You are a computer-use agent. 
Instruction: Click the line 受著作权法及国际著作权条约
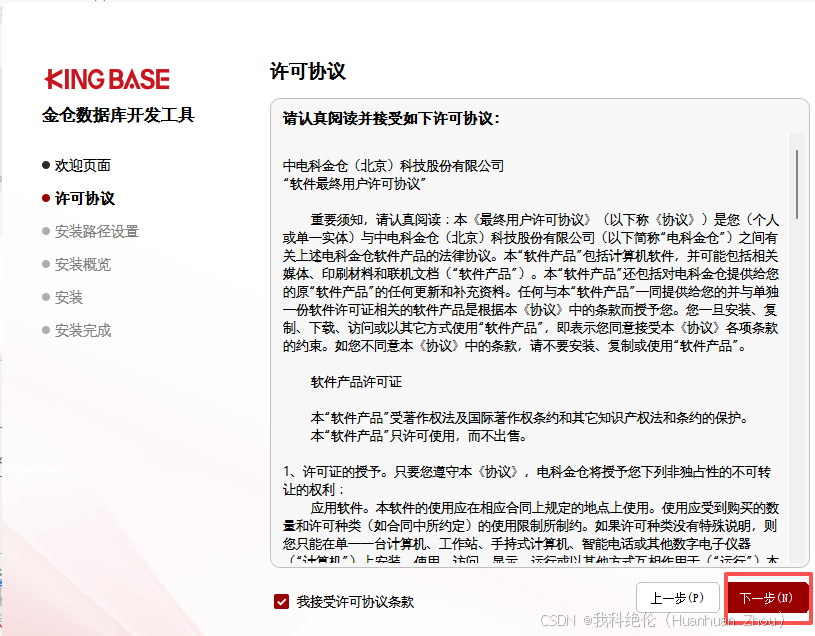(529, 418)
